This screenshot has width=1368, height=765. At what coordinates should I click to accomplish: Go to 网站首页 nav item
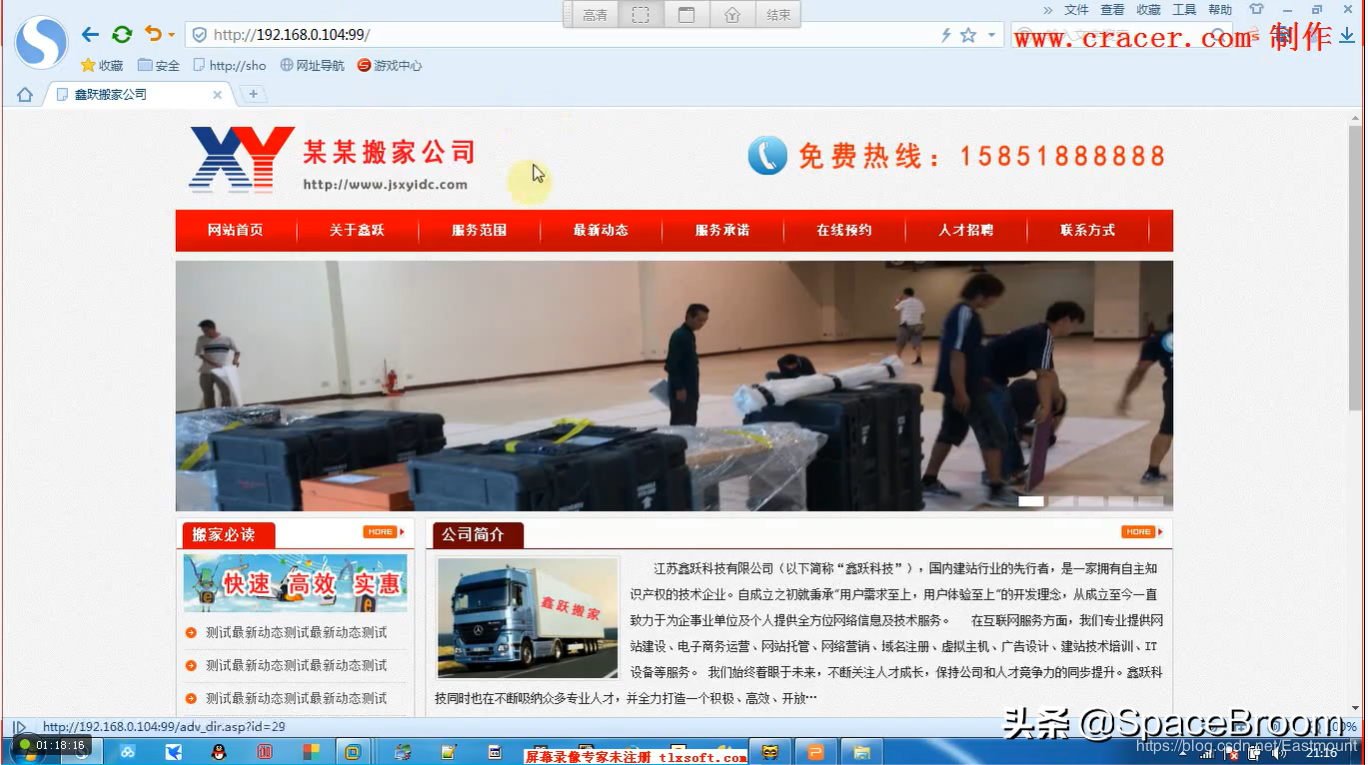point(235,230)
